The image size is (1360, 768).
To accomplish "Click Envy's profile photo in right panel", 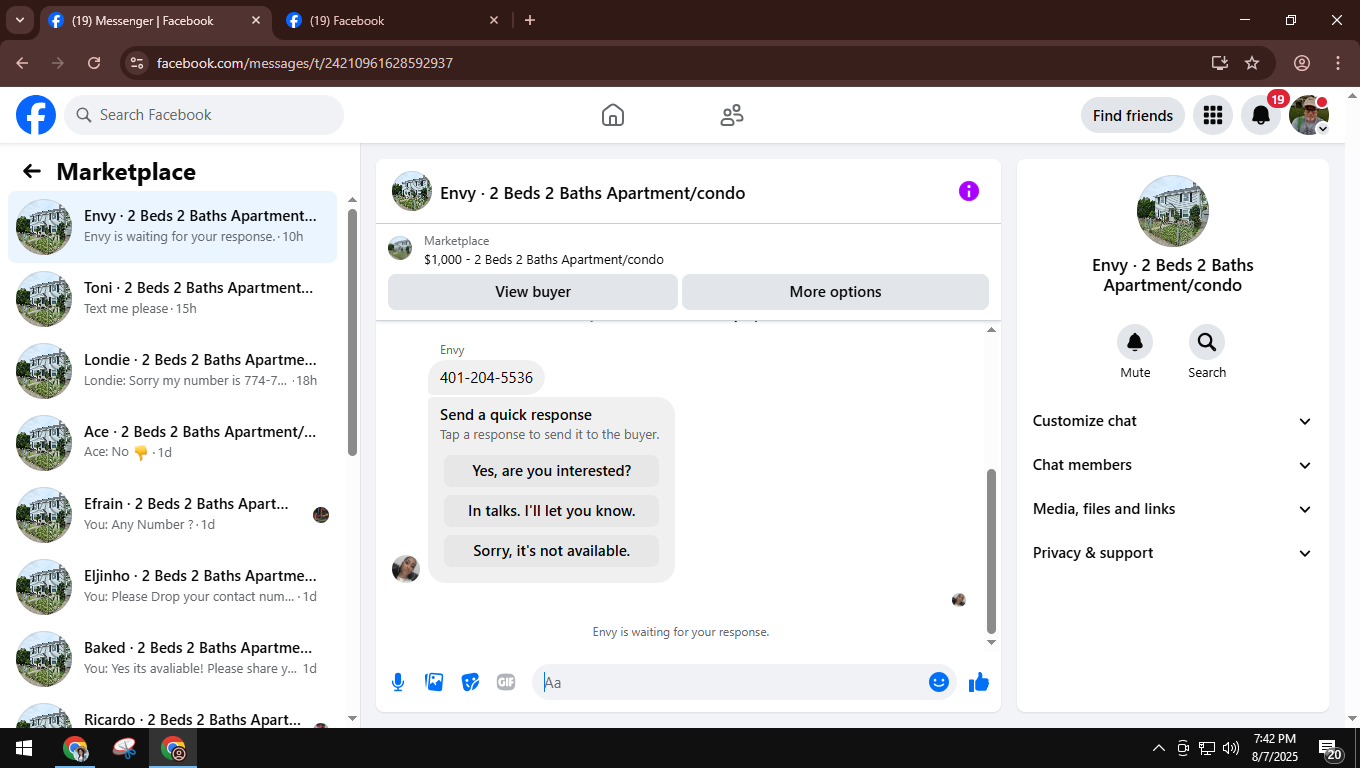I will 1173,211.
